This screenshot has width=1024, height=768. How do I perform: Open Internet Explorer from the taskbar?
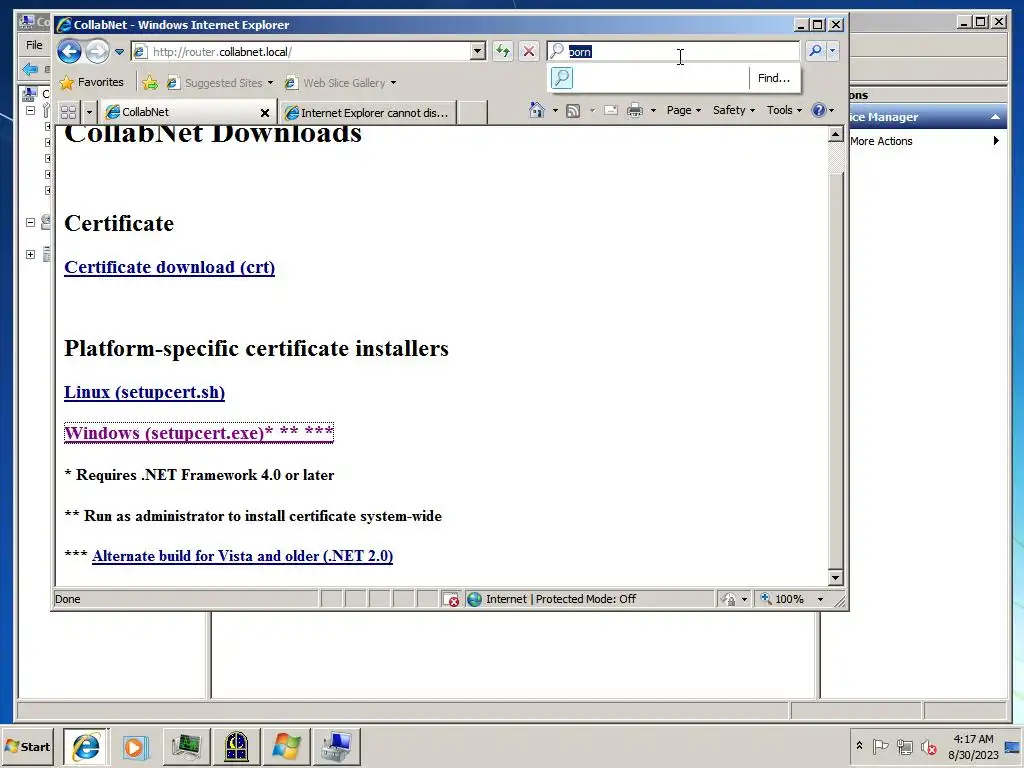pos(86,746)
